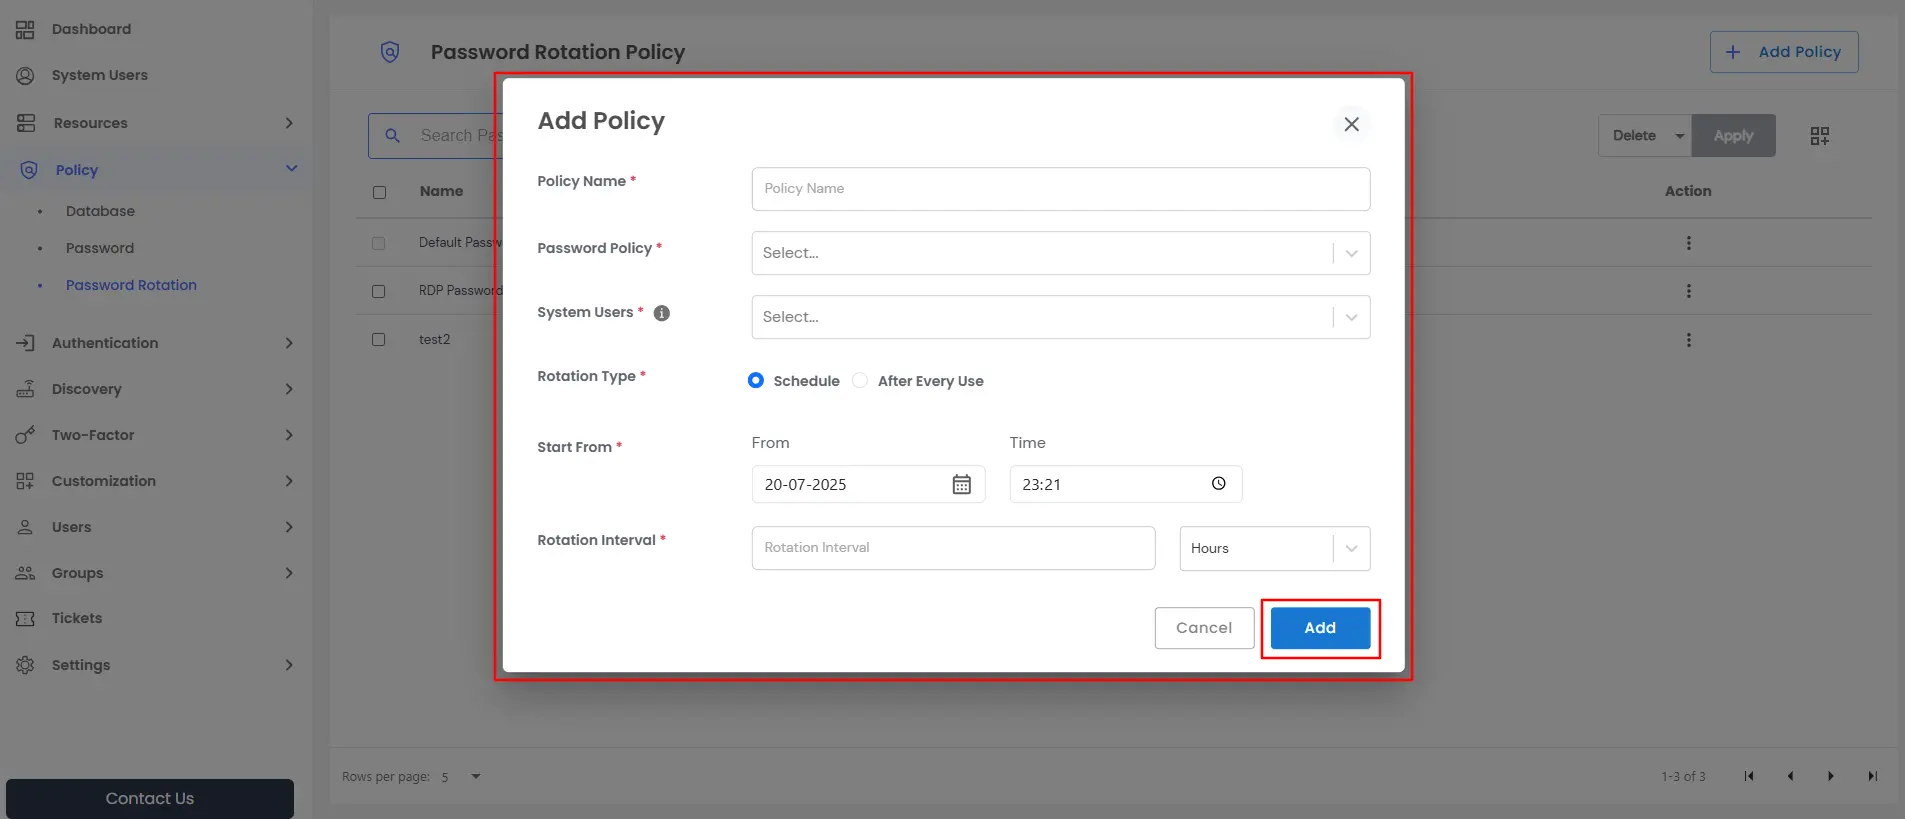
Task: Toggle the select-all checkbox in table header
Action: [x=379, y=192]
